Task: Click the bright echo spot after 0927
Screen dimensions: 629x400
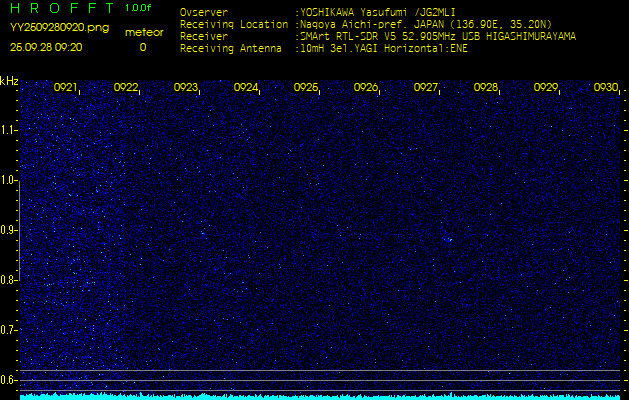Action: point(448,240)
